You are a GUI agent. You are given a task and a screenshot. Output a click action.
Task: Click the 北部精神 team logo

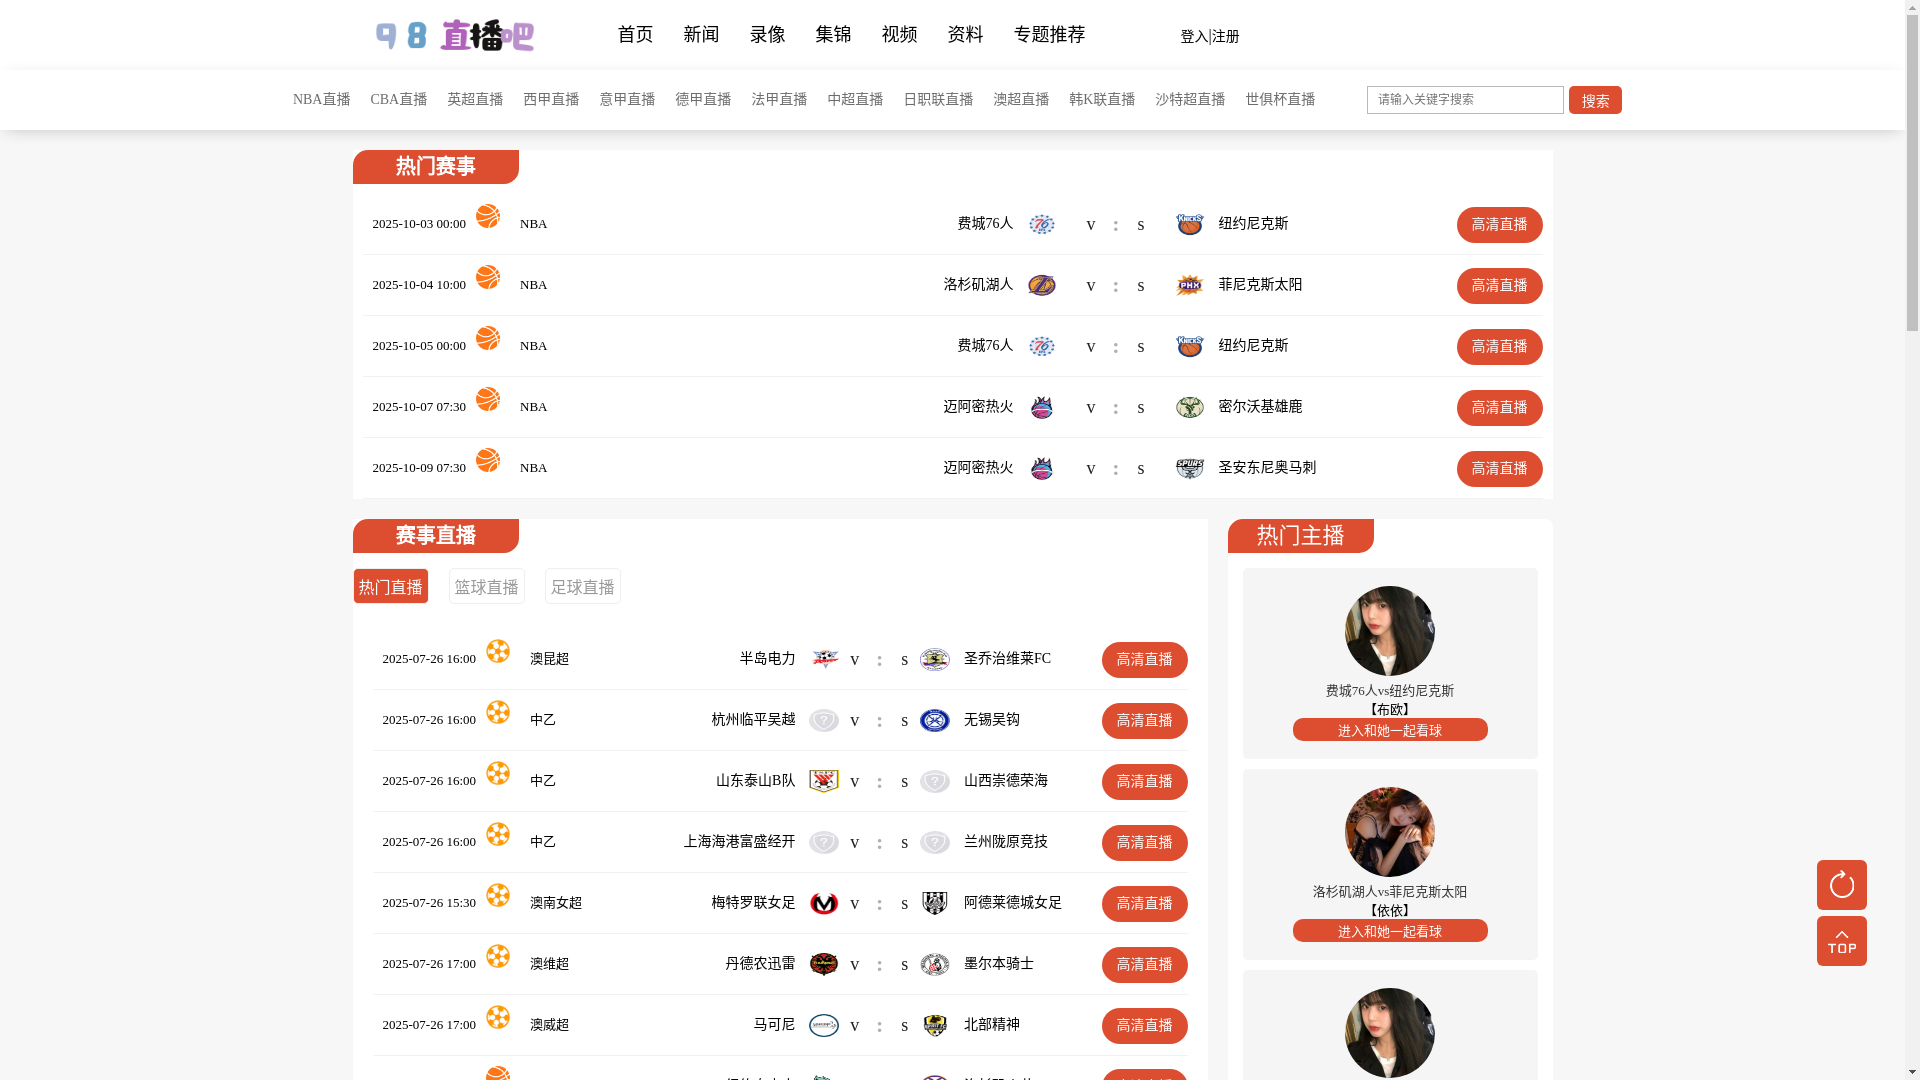click(935, 1025)
